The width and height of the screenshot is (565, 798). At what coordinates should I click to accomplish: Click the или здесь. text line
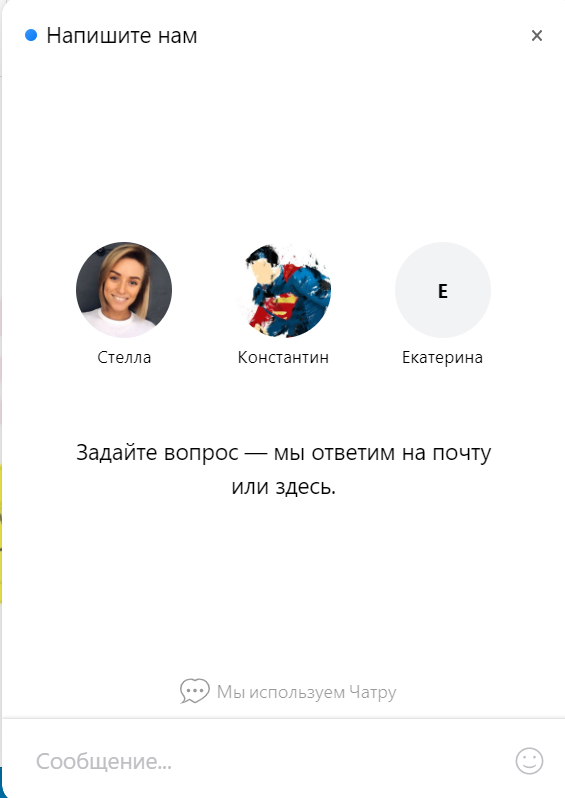pyautogui.click(x=284, y=487)
